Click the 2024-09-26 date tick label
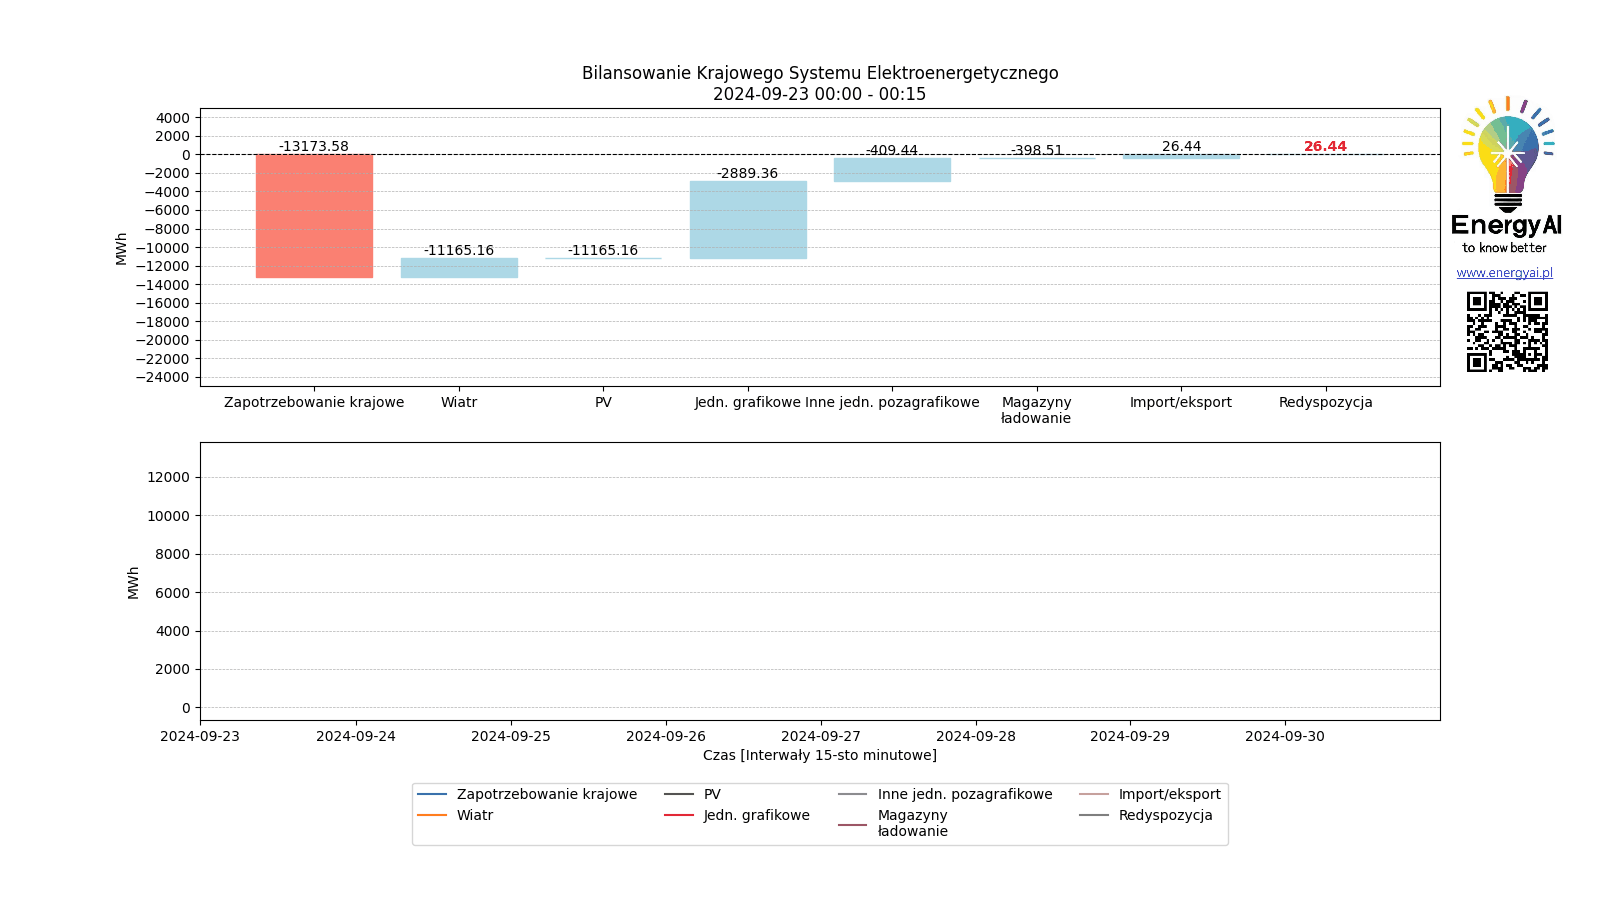This screenshot has height=900, width=1600. 666,736
